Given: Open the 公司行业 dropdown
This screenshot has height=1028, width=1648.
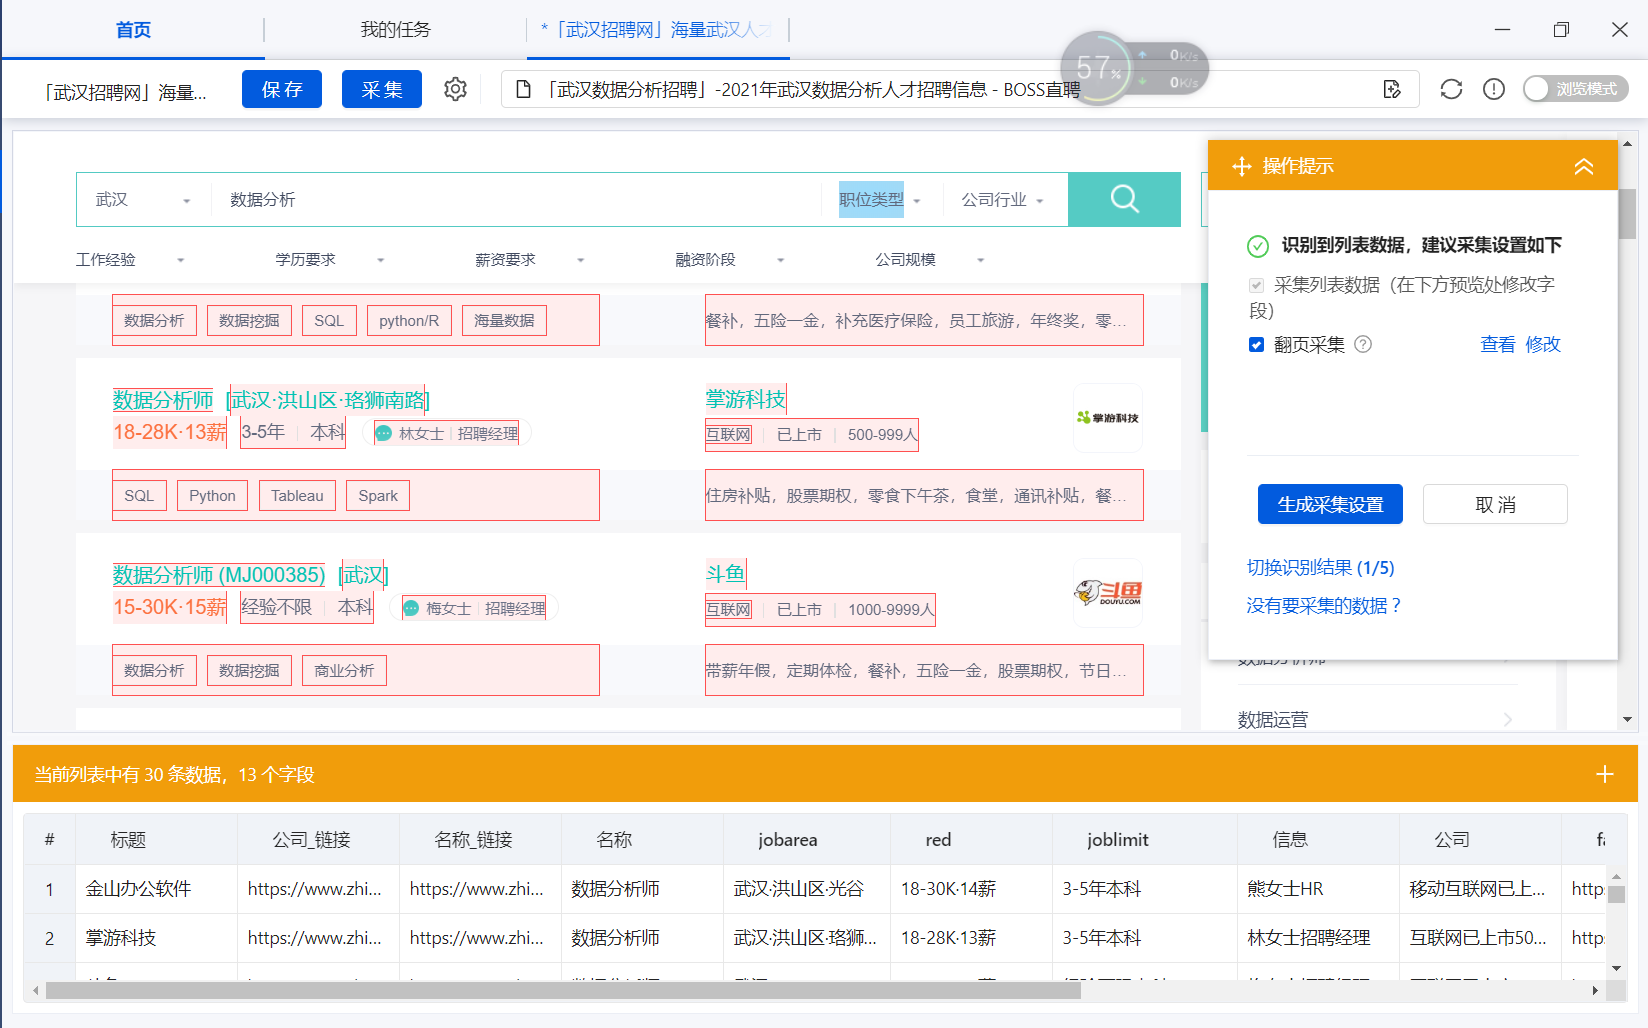Looking at the screenshot, I should [x=1002, y=200].
